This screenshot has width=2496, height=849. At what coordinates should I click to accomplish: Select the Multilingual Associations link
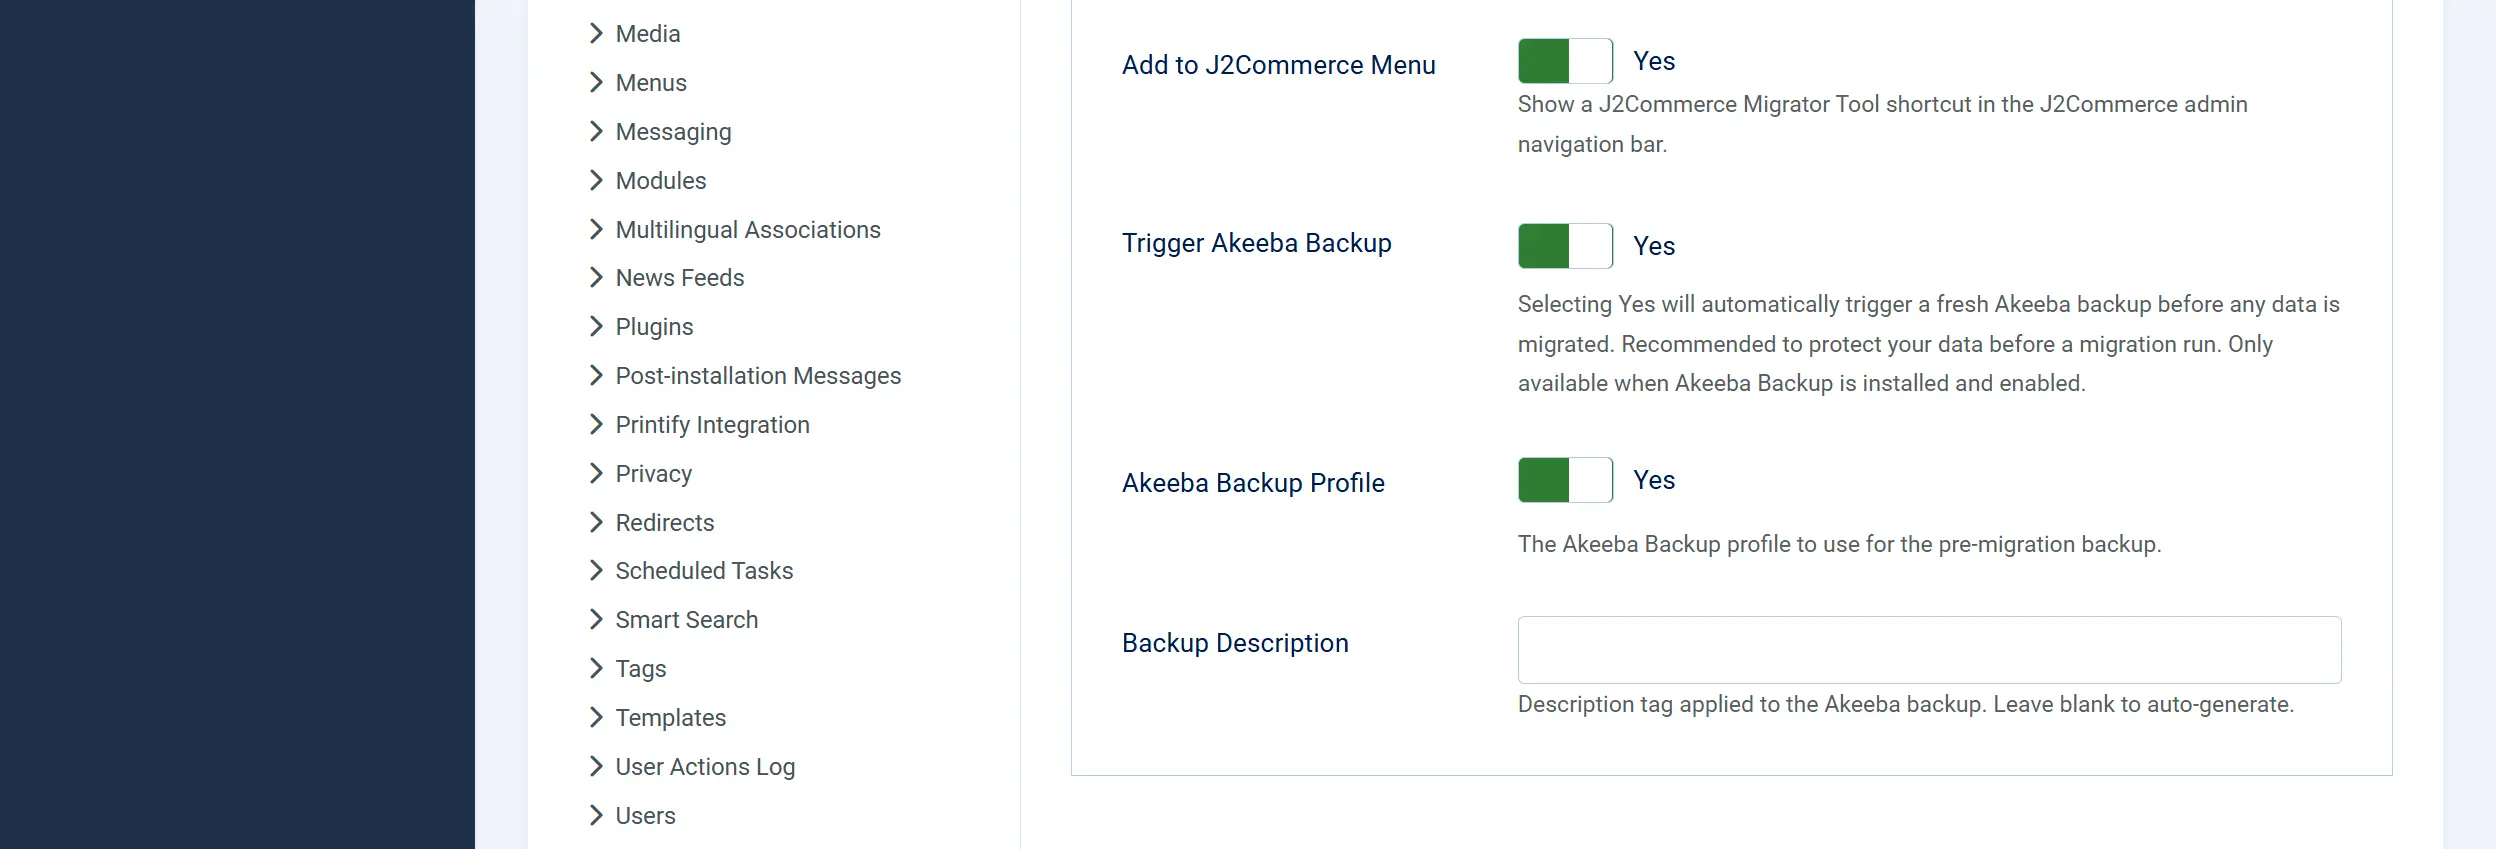(x=748, y=230)
